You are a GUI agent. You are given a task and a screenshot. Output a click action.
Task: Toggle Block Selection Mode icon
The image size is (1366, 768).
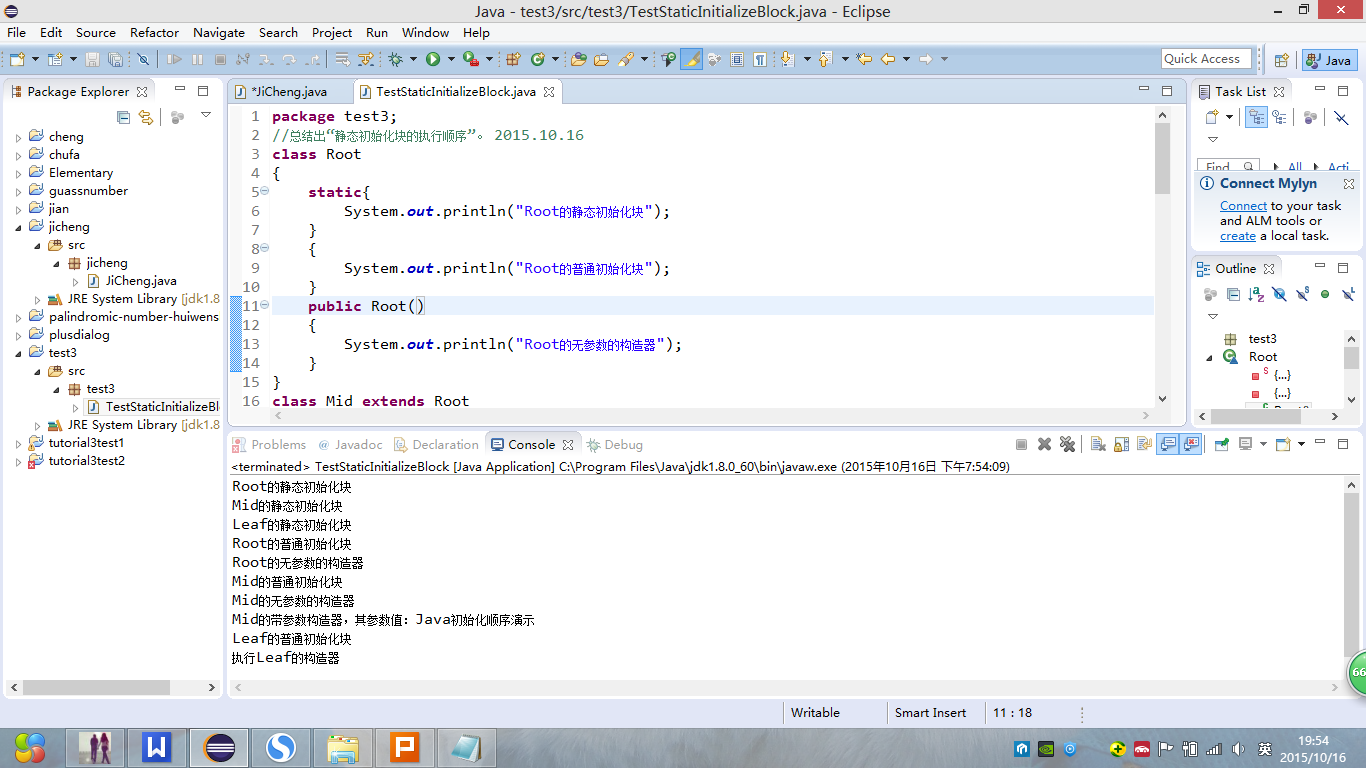pyautogui.click(x=737, y=59)
